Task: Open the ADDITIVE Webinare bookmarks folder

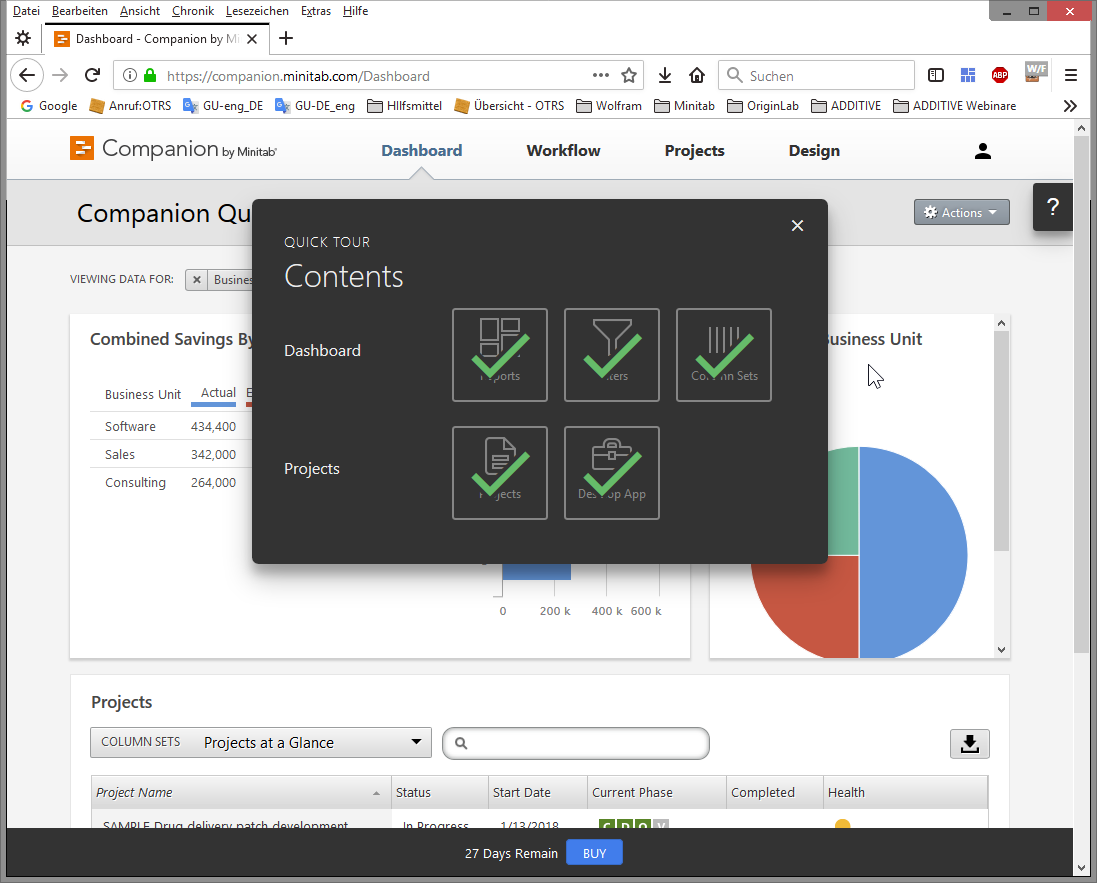Action: click(954, 106)
